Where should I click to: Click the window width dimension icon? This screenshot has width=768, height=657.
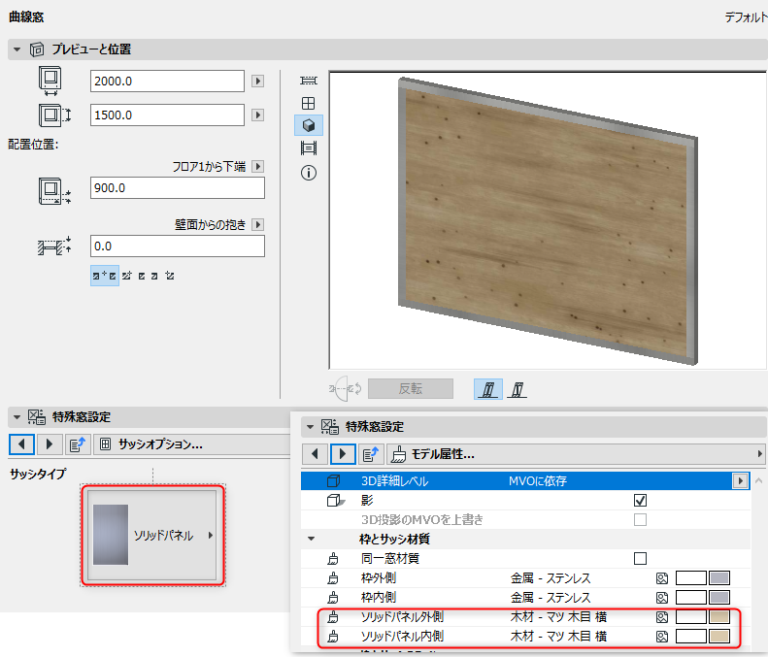50,81
